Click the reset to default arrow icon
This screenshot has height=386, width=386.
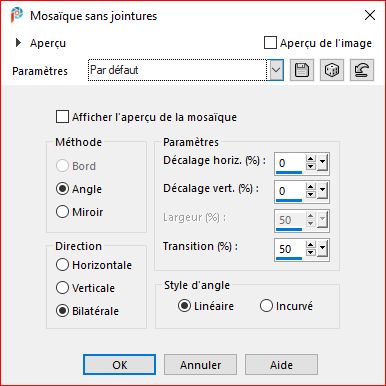click(x=362, y=70)
